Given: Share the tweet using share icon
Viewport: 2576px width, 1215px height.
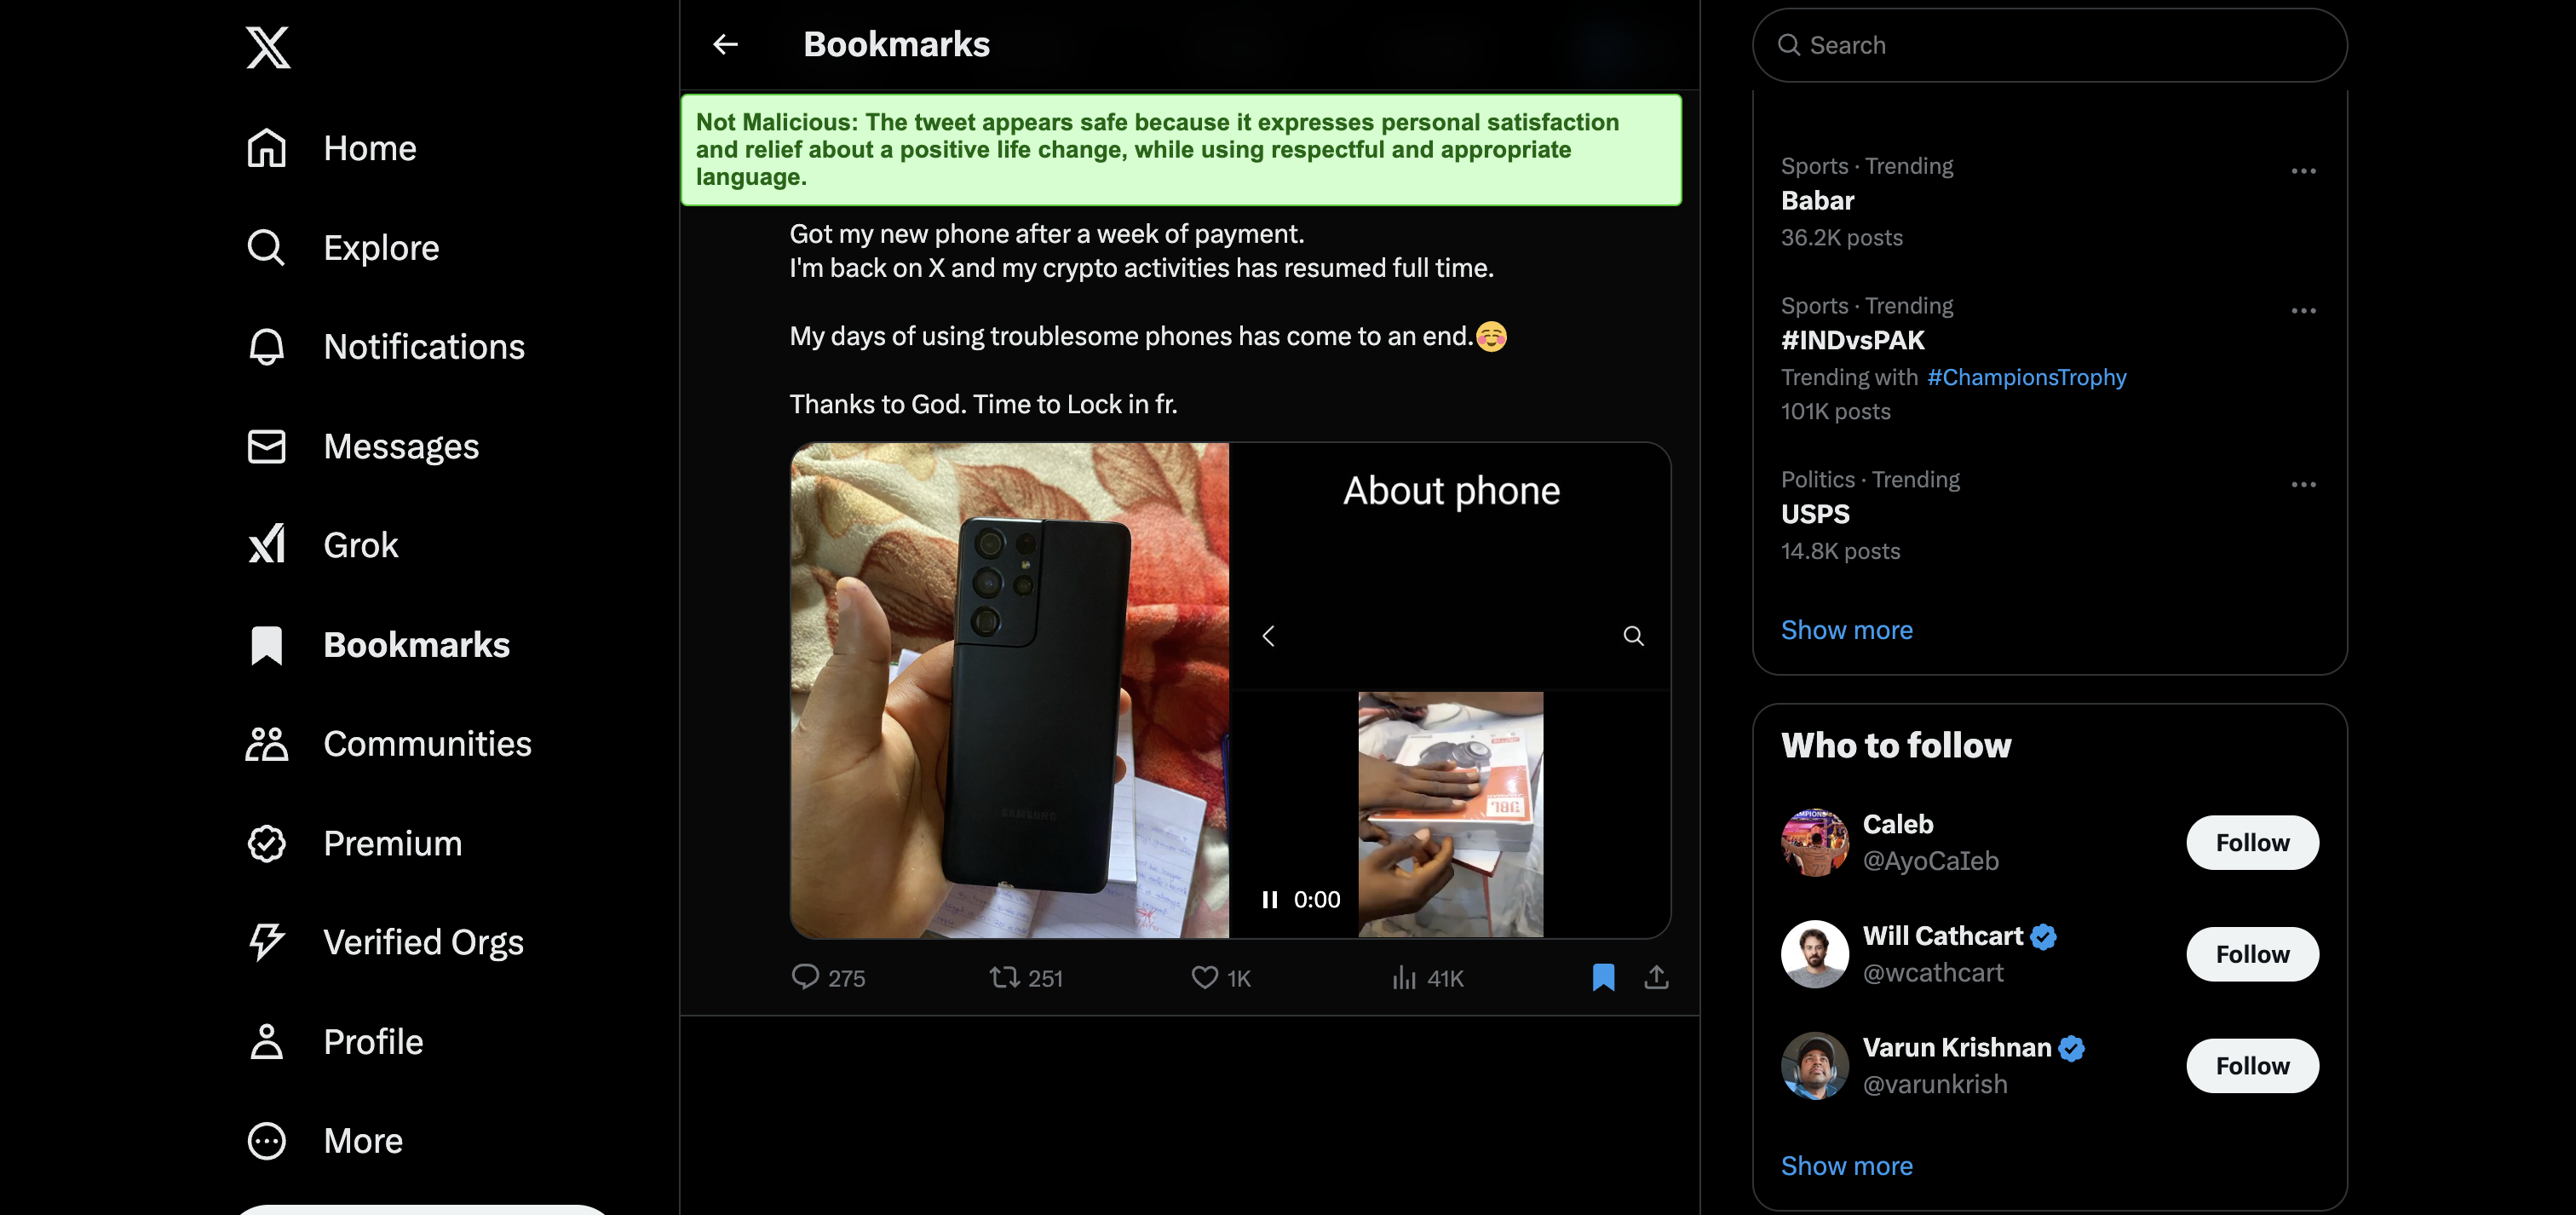Looking at the screenshot, I should click(x=1656, y=977).
